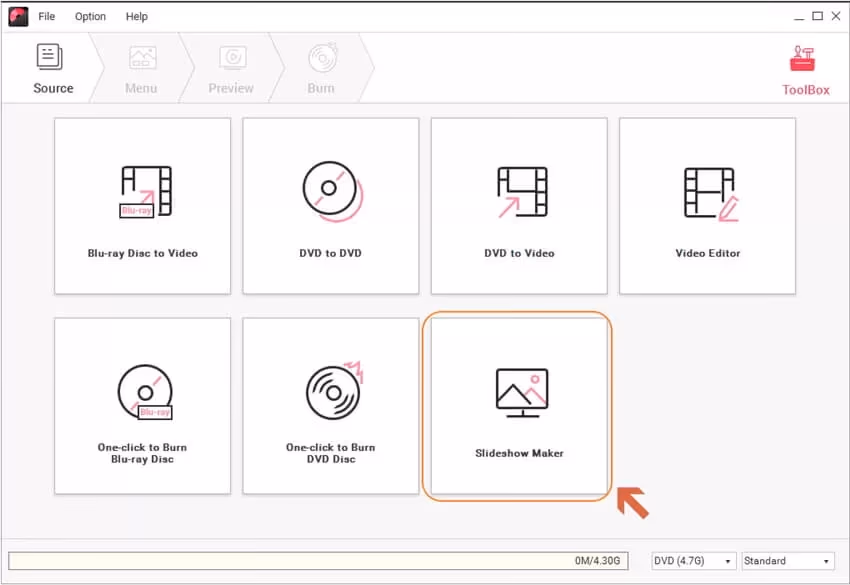The image size is (850, 585).
Task: Click the Burn step icon
Action: click(320, 57)
